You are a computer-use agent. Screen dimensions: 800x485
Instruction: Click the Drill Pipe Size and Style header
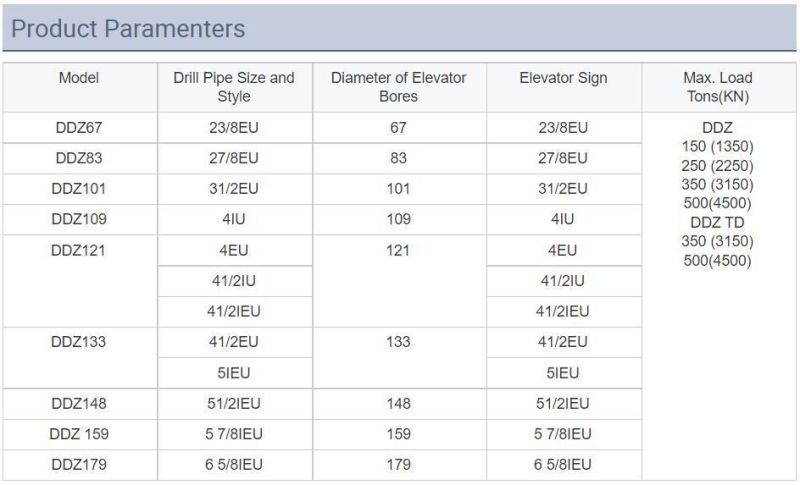234,87
